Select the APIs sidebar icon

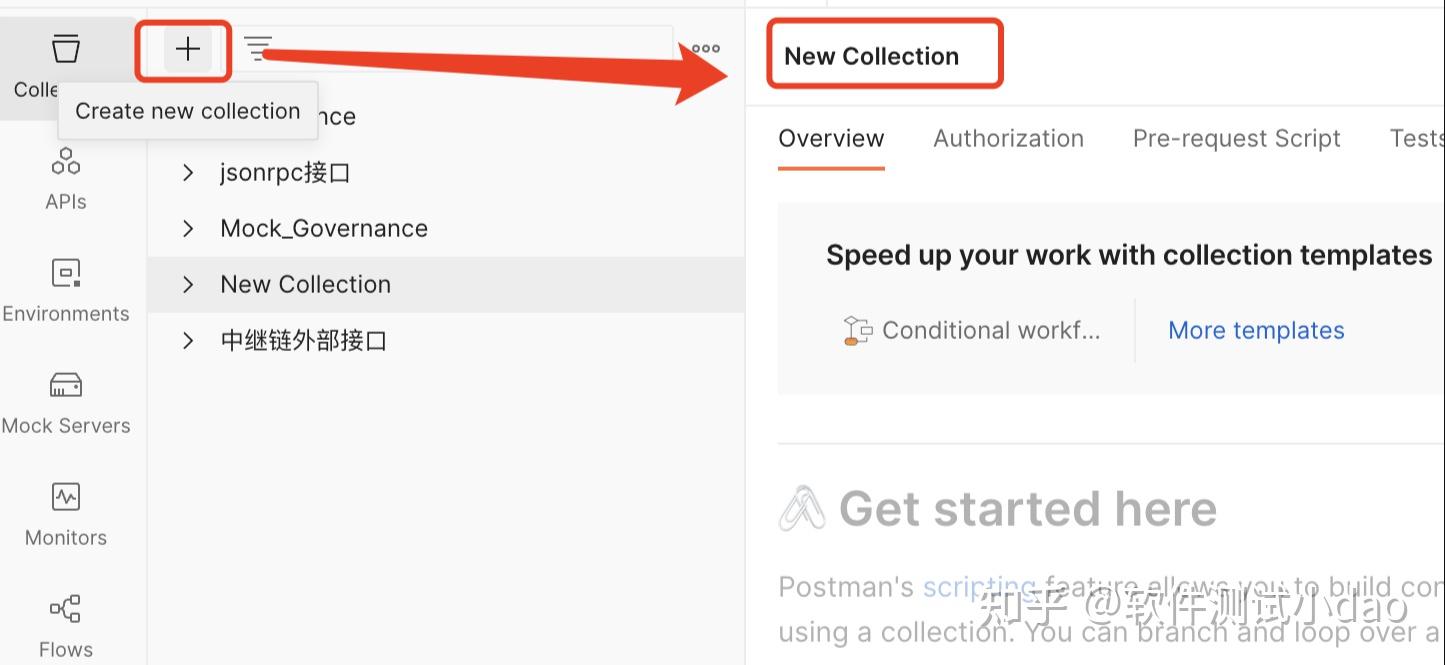click(x=65, y=175)
